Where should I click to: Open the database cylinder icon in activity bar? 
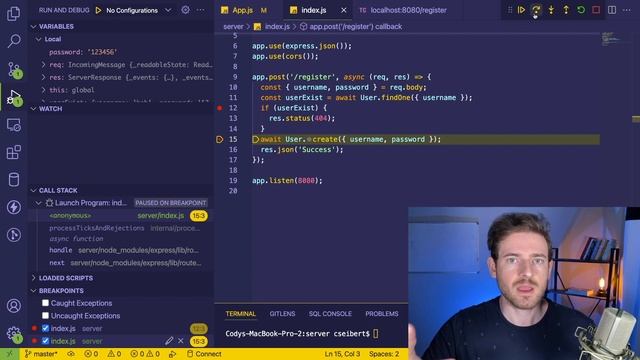(x=13, y=180)
